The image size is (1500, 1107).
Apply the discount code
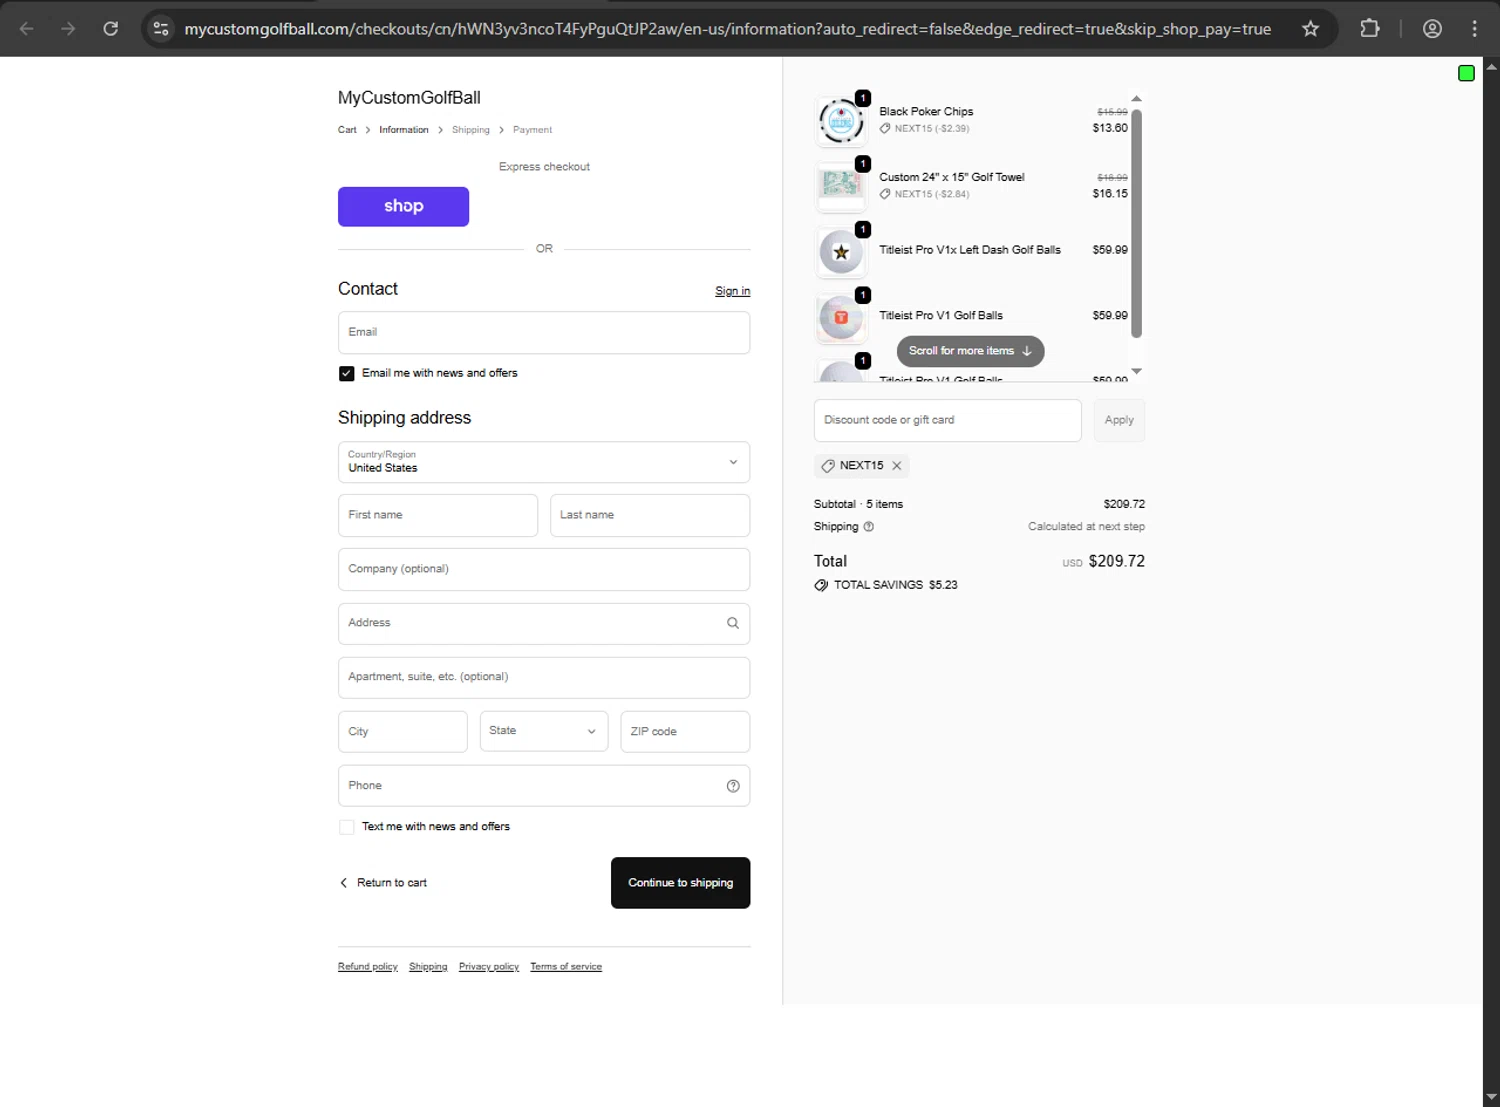click(1119, 420)
